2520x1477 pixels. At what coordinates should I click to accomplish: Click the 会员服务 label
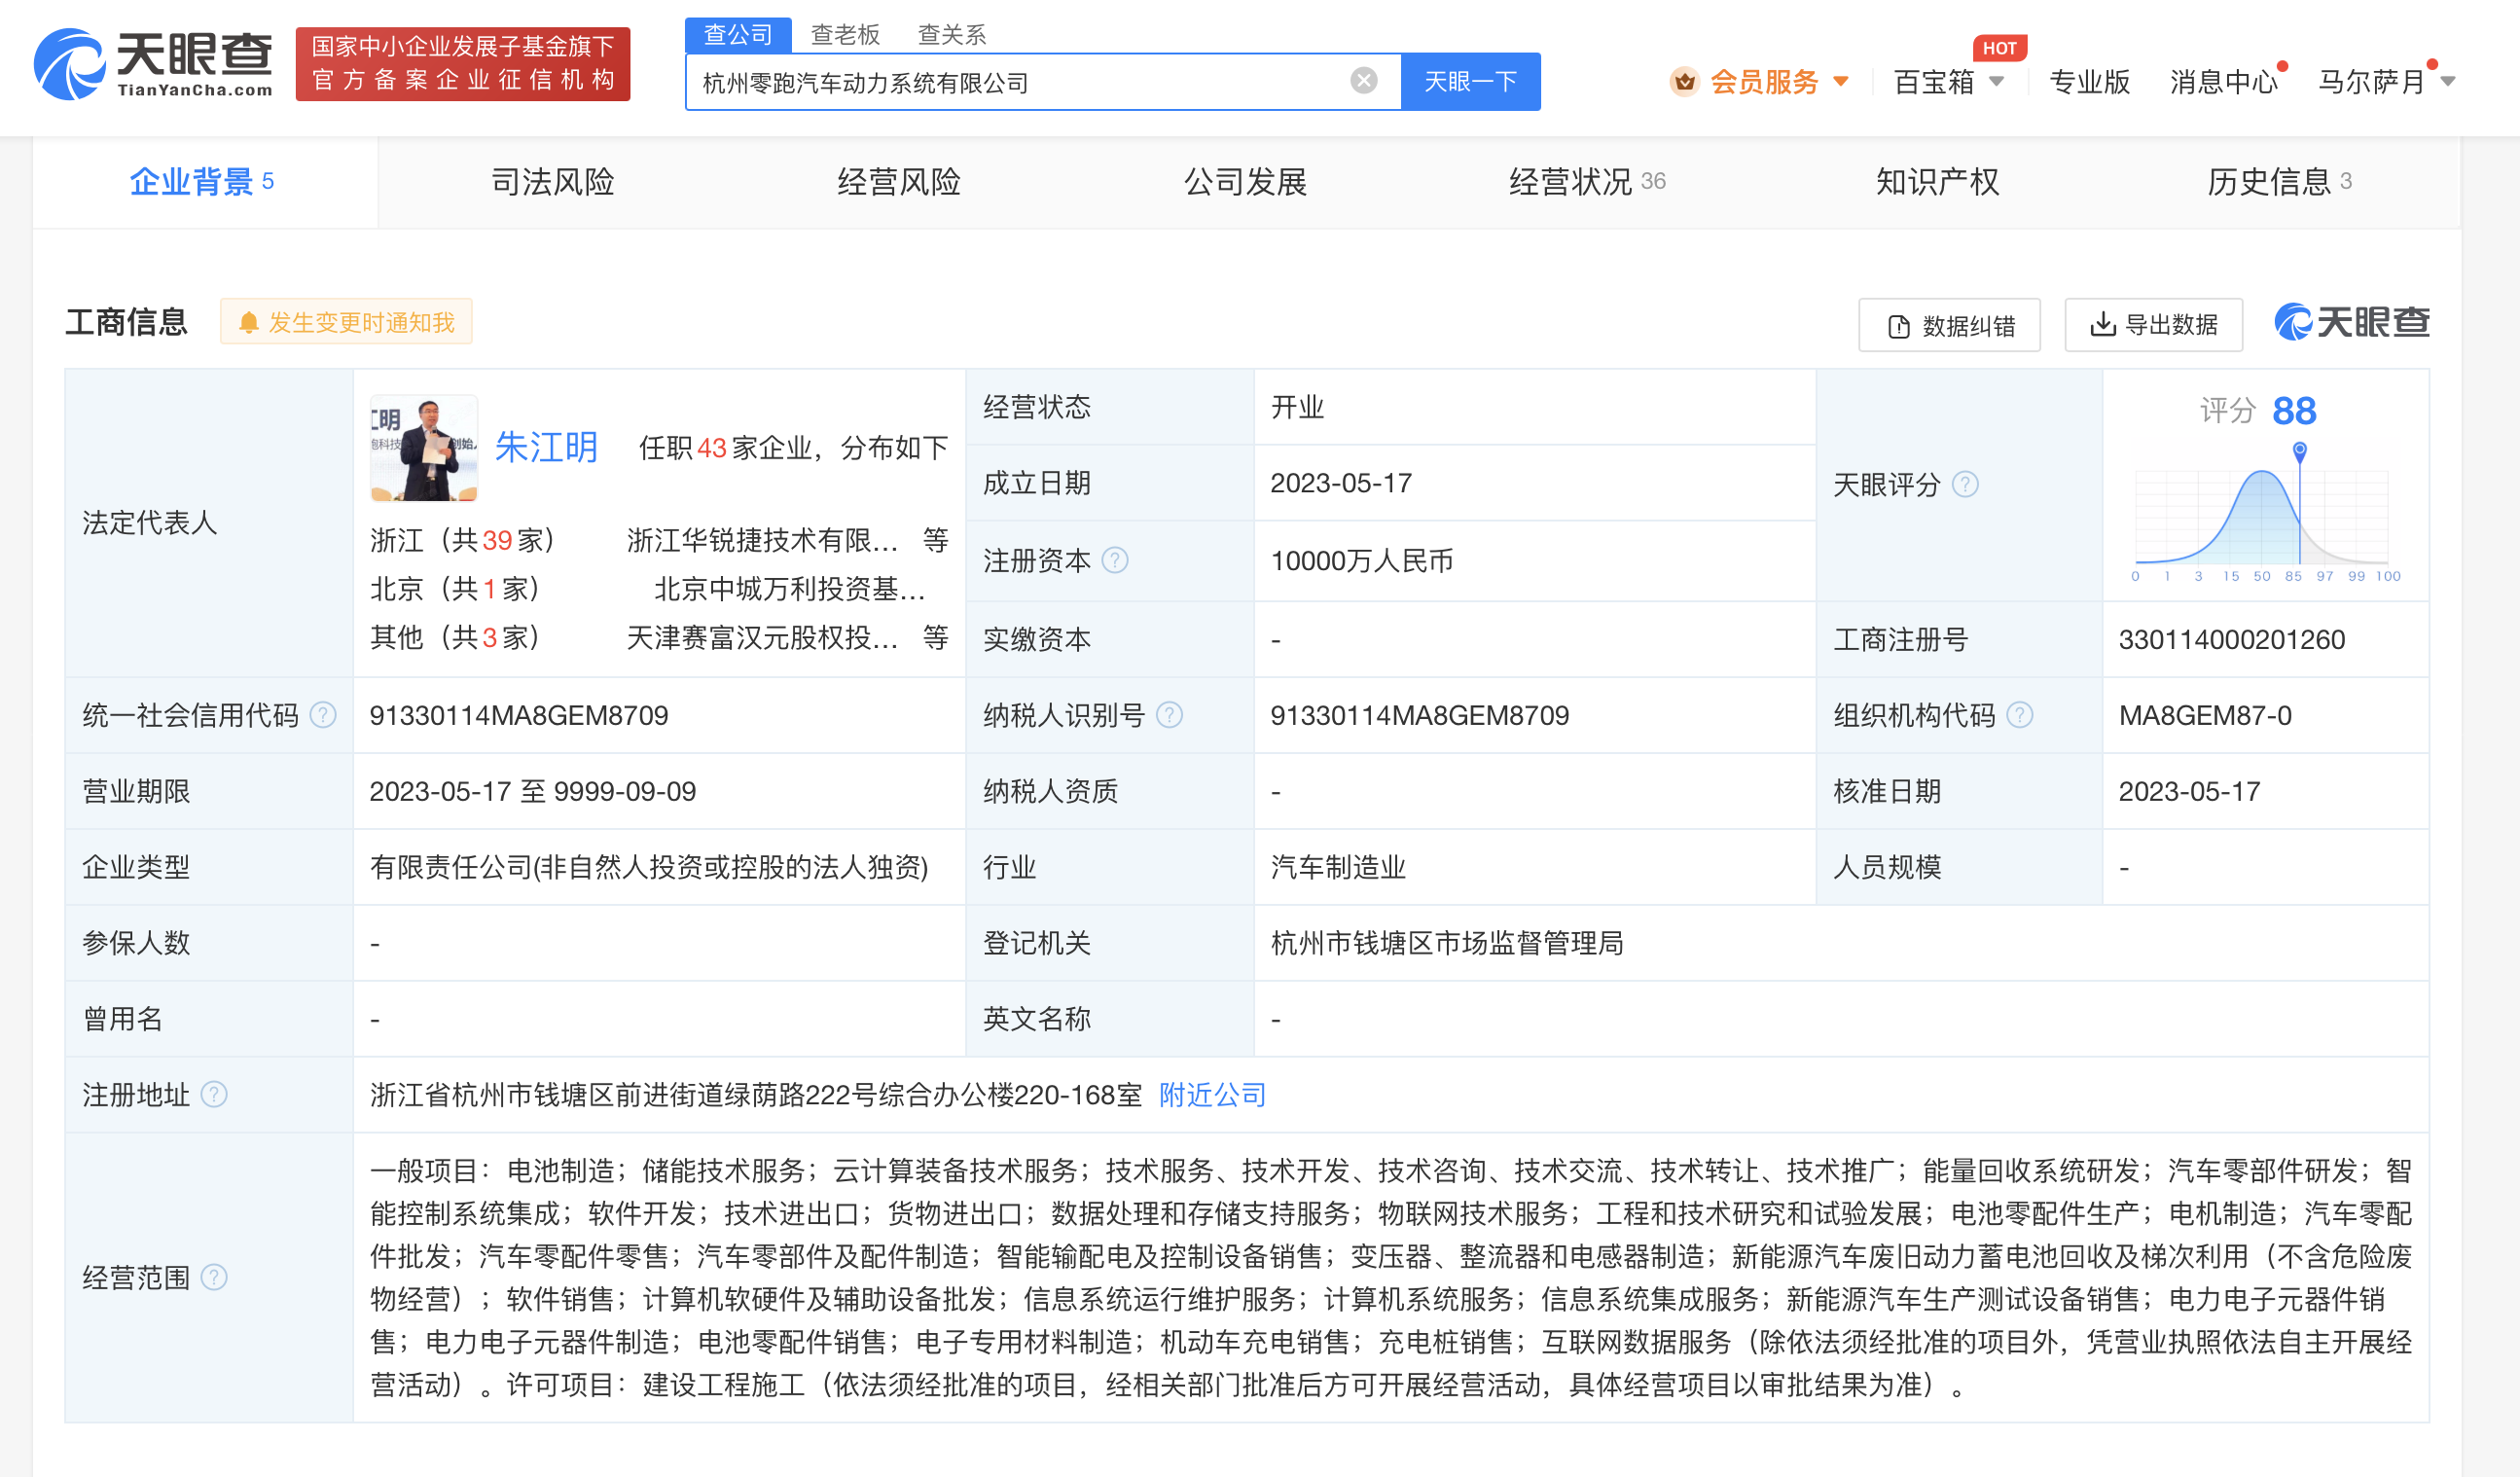point(1764,82)
